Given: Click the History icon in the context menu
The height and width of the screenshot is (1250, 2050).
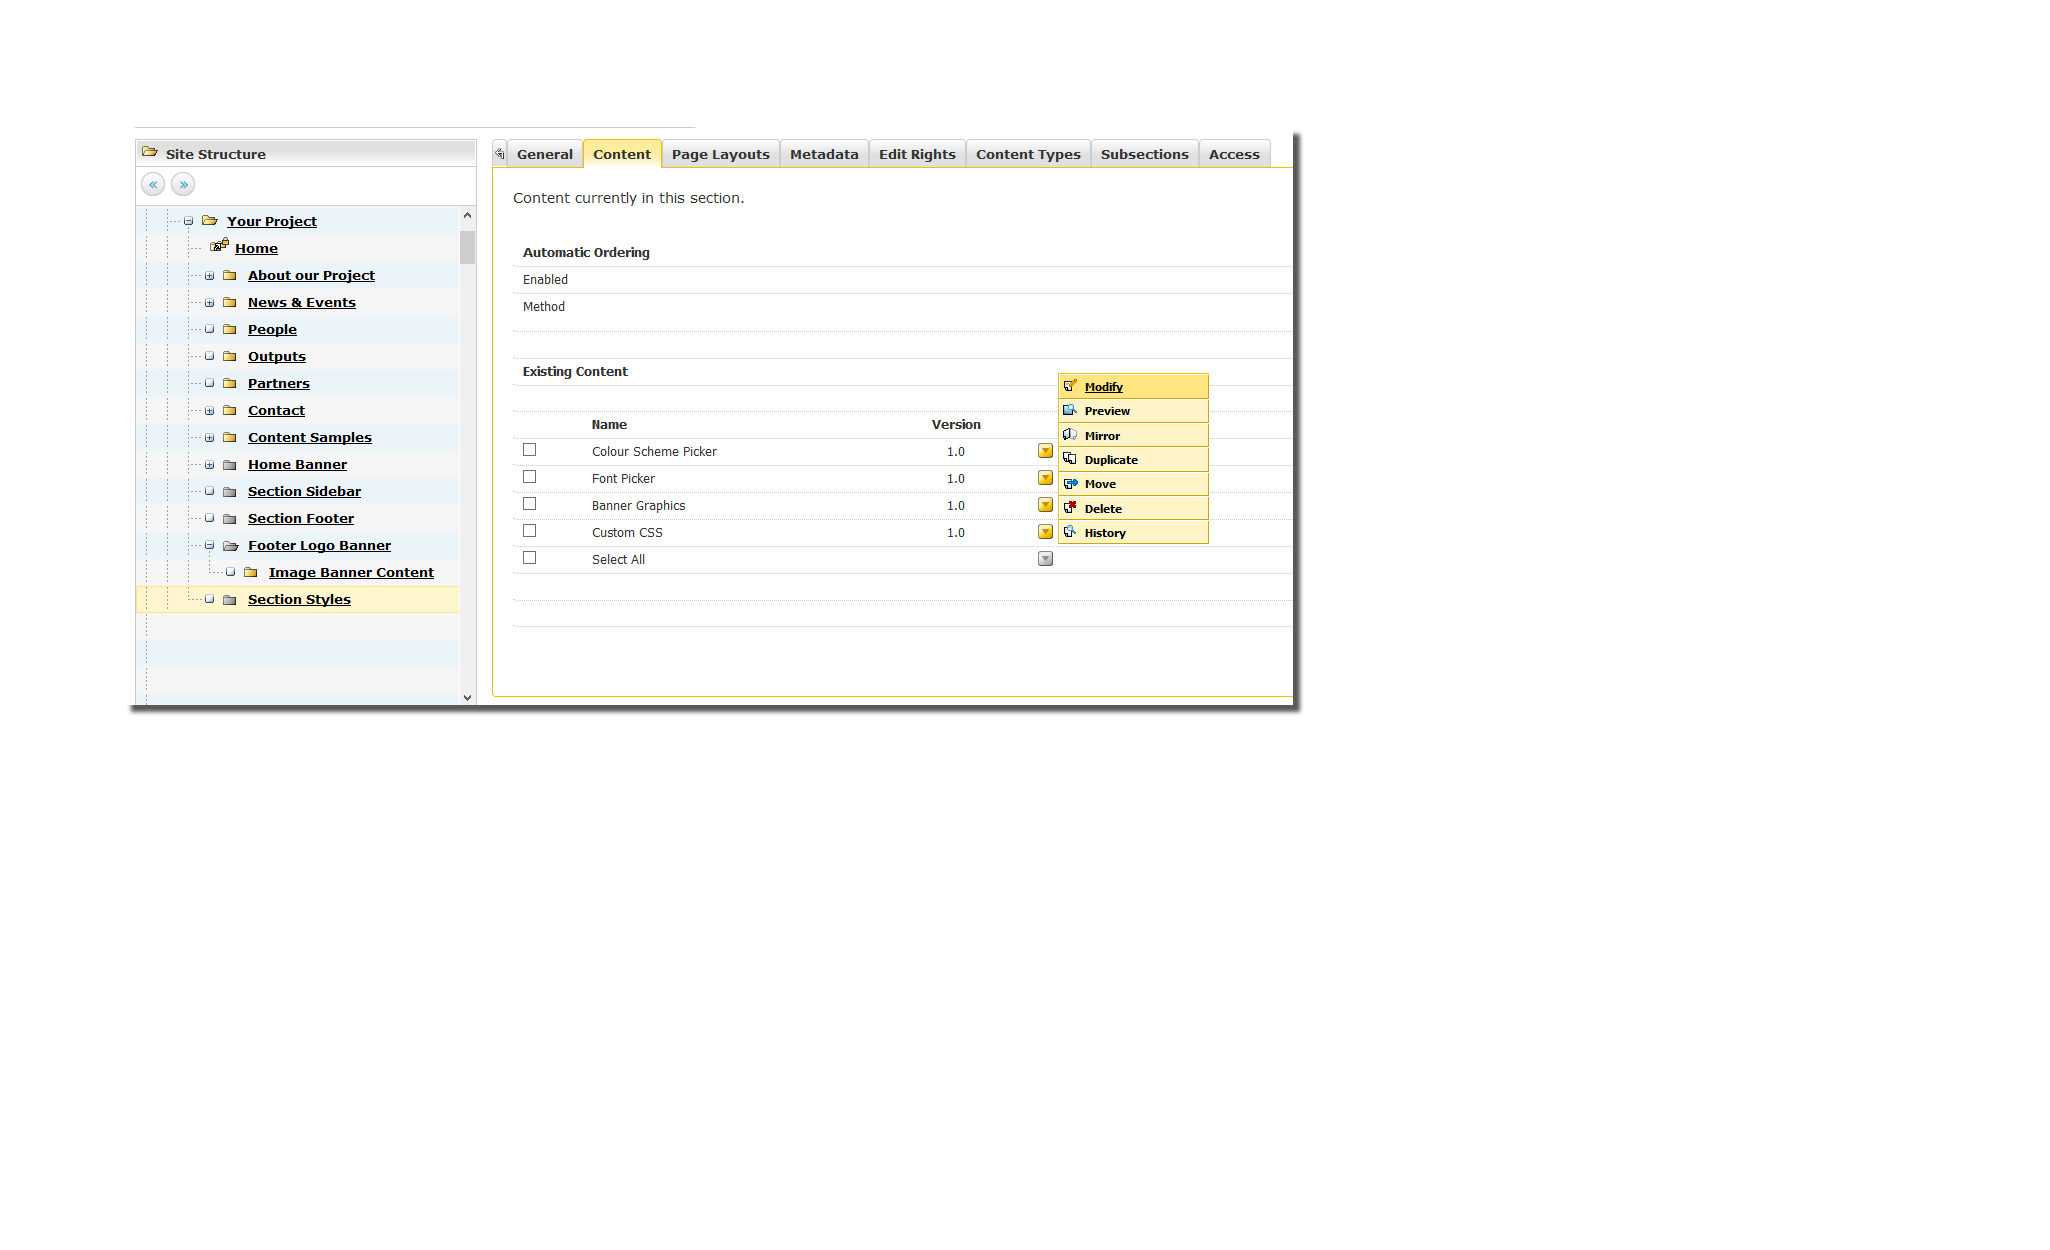Looking at the screenshot, I should (1070, 532).
